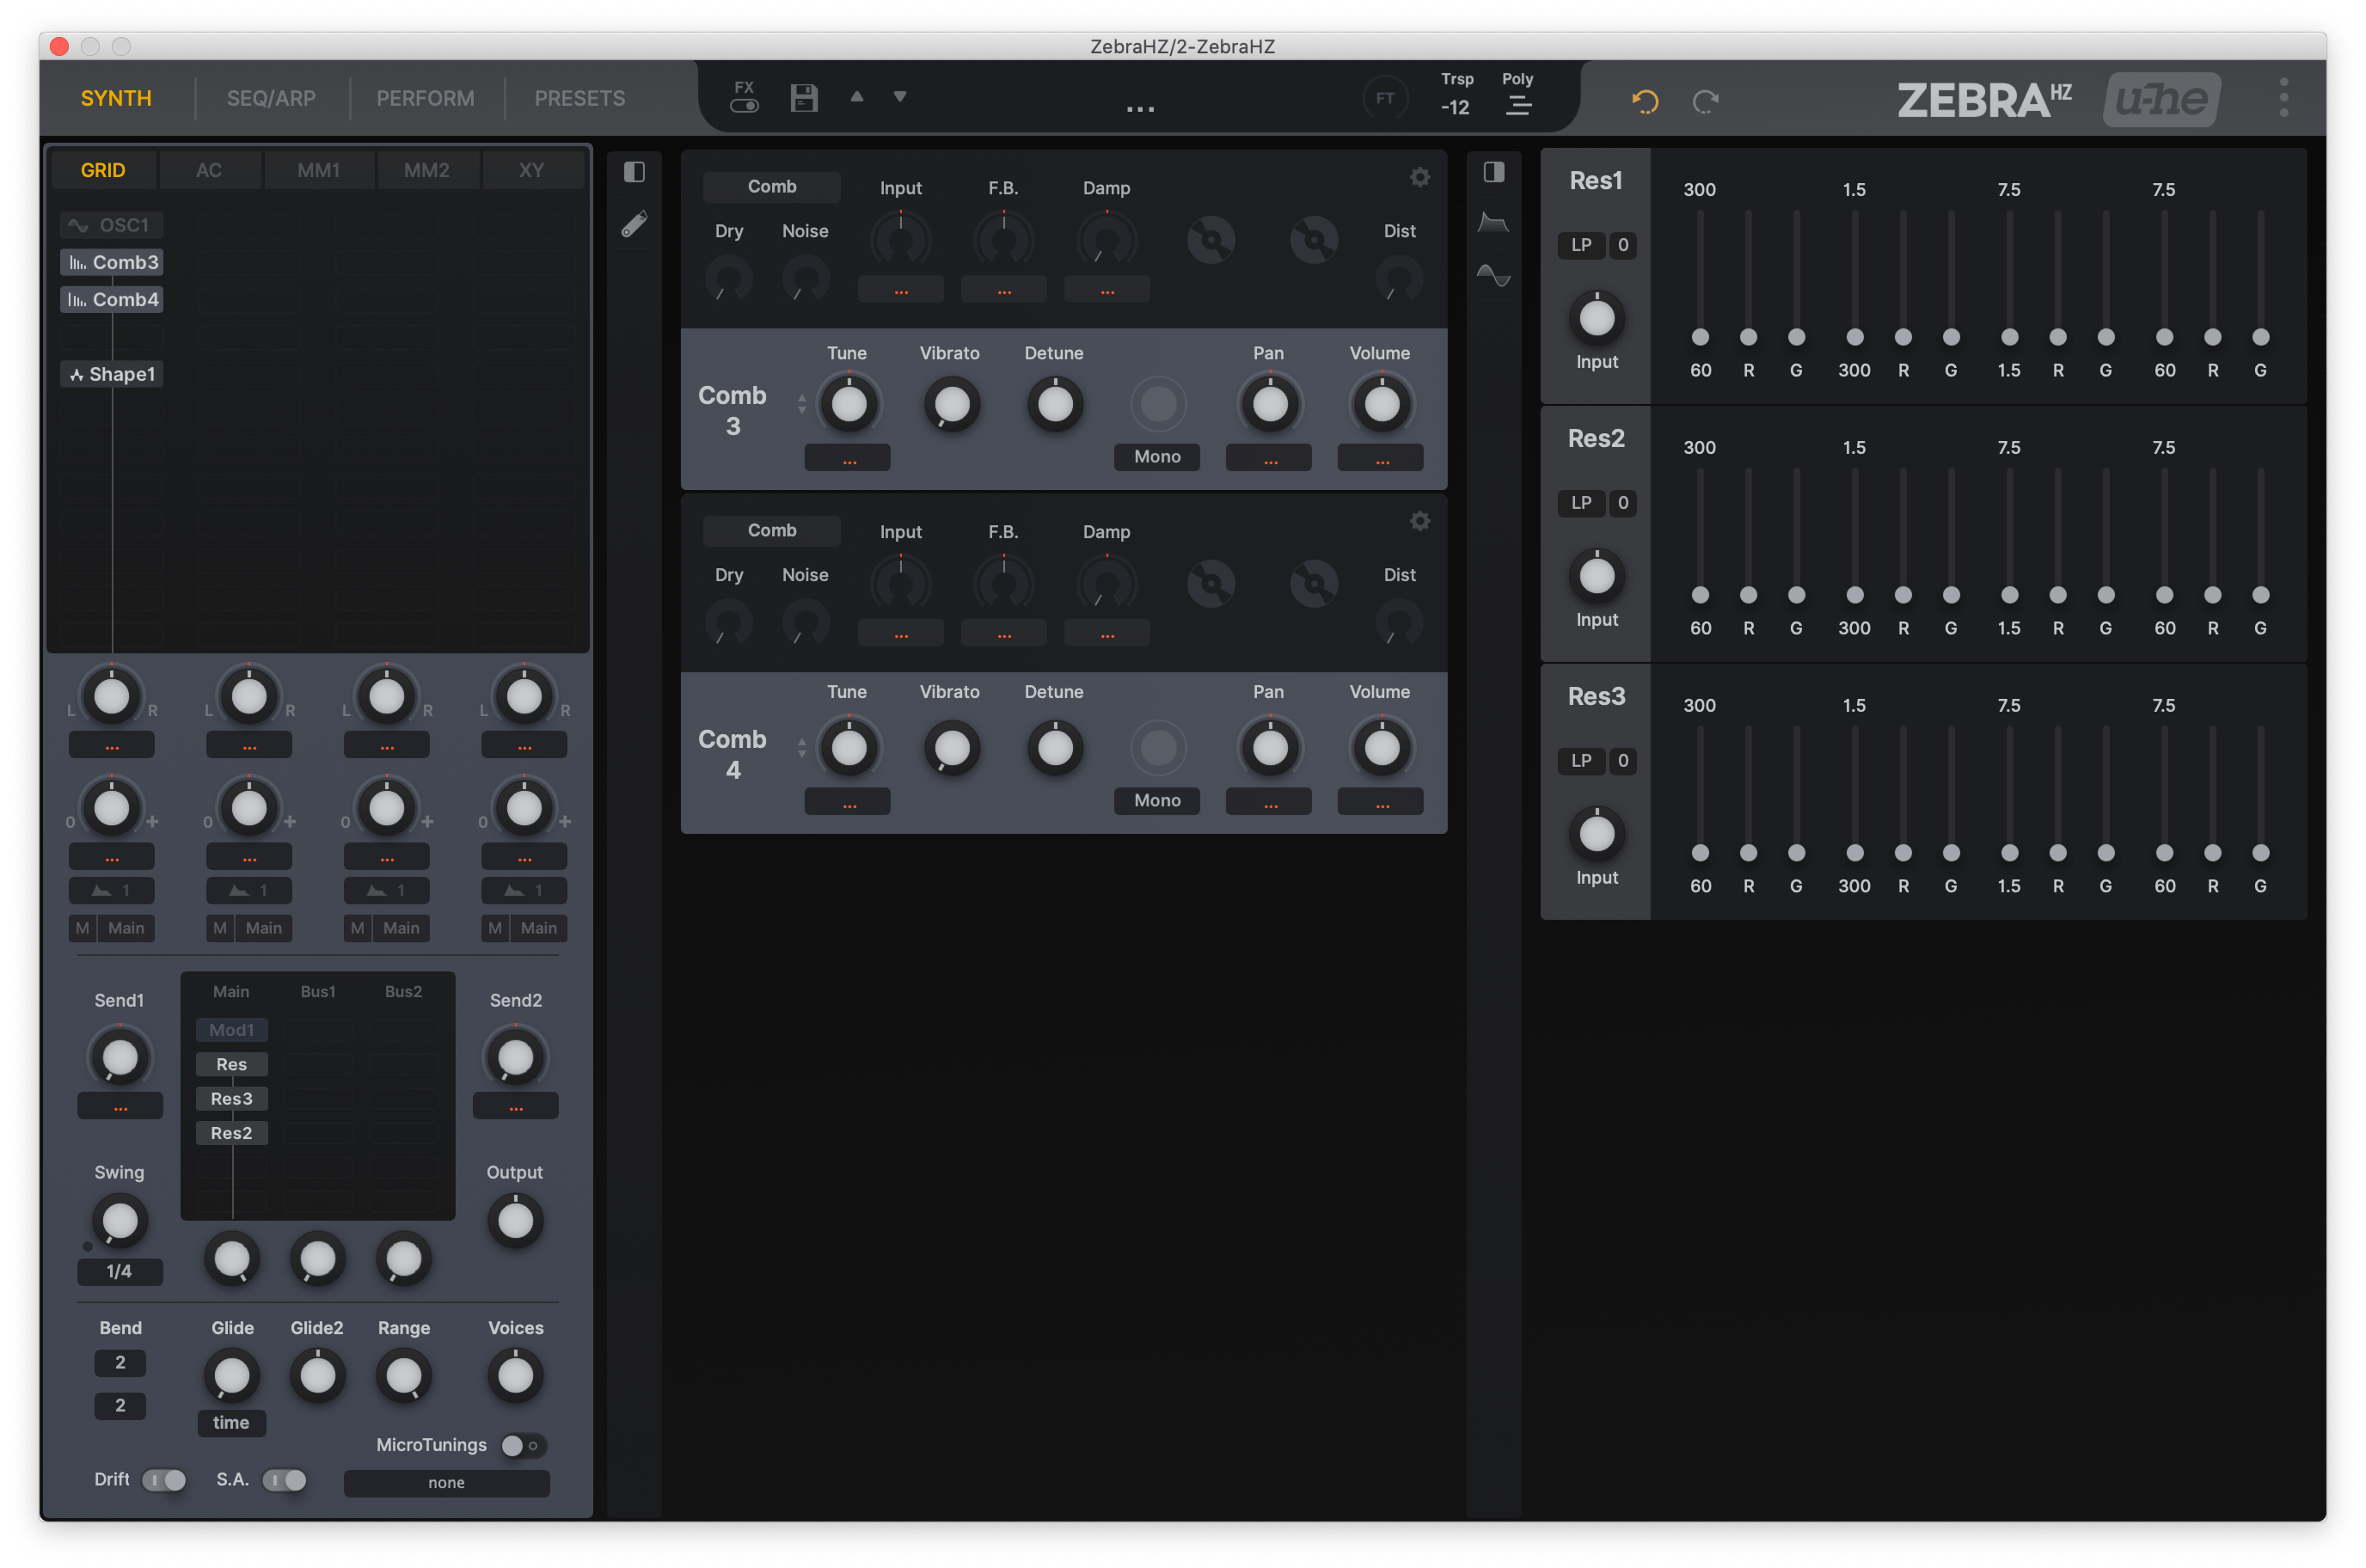Click the Mod1 module in FX grid

(x=231, y=1030)
